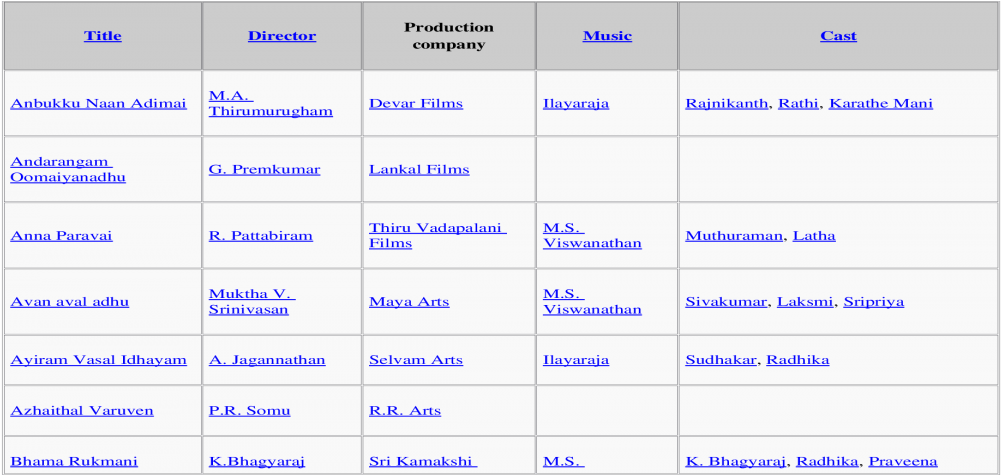The height and width of the screenshot is (475, 1001).
Task: Open the Title column header link
Action: [x=103, y=36]
